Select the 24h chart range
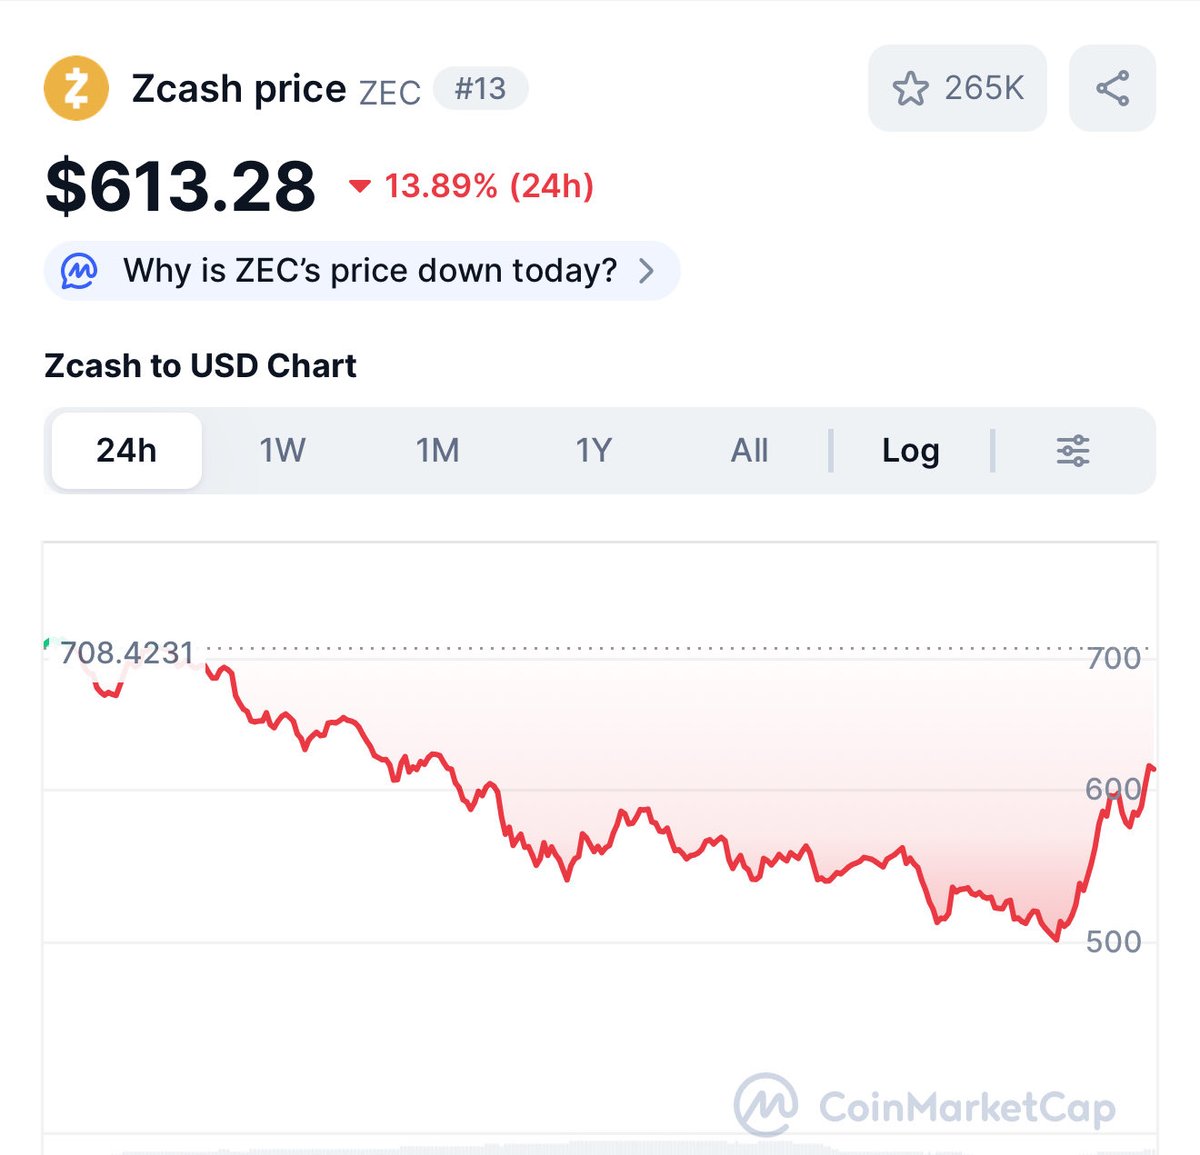Image resolution: width=1200 pixels, height=1155 pixels. pos(127,451)
